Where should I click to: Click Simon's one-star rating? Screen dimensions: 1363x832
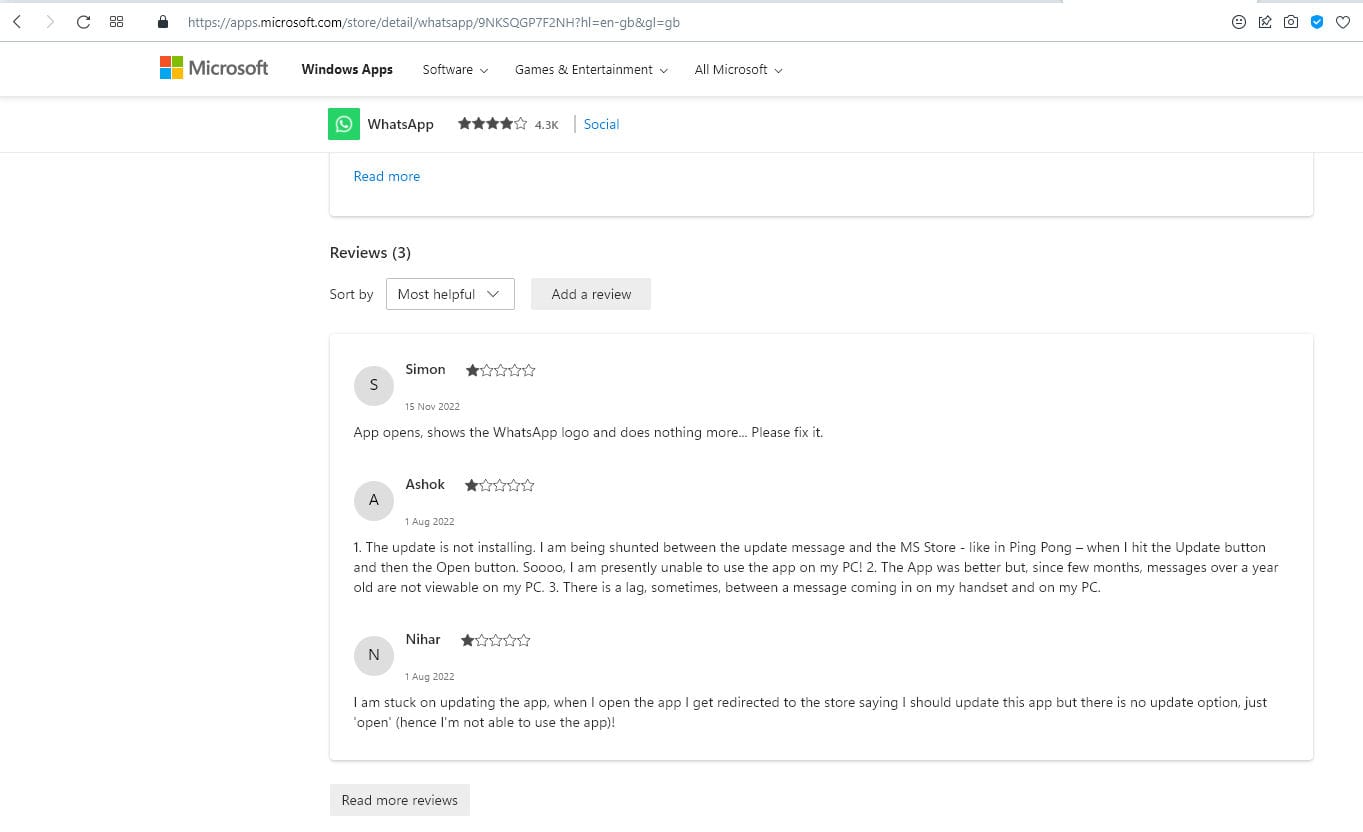[500, 370]
